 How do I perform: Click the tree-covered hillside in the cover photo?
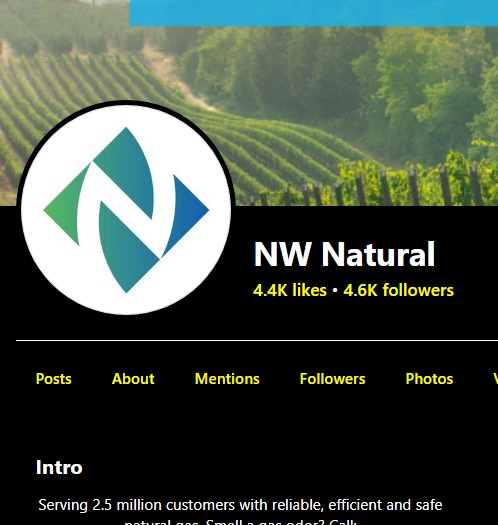pos(335,84)
